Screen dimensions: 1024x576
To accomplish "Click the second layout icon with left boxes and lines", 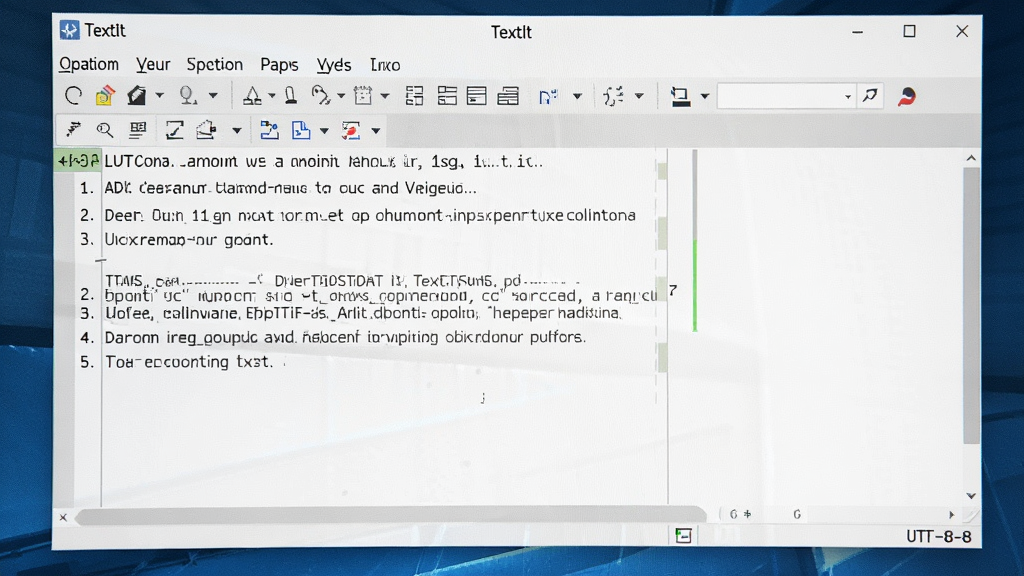I will 447,96.
